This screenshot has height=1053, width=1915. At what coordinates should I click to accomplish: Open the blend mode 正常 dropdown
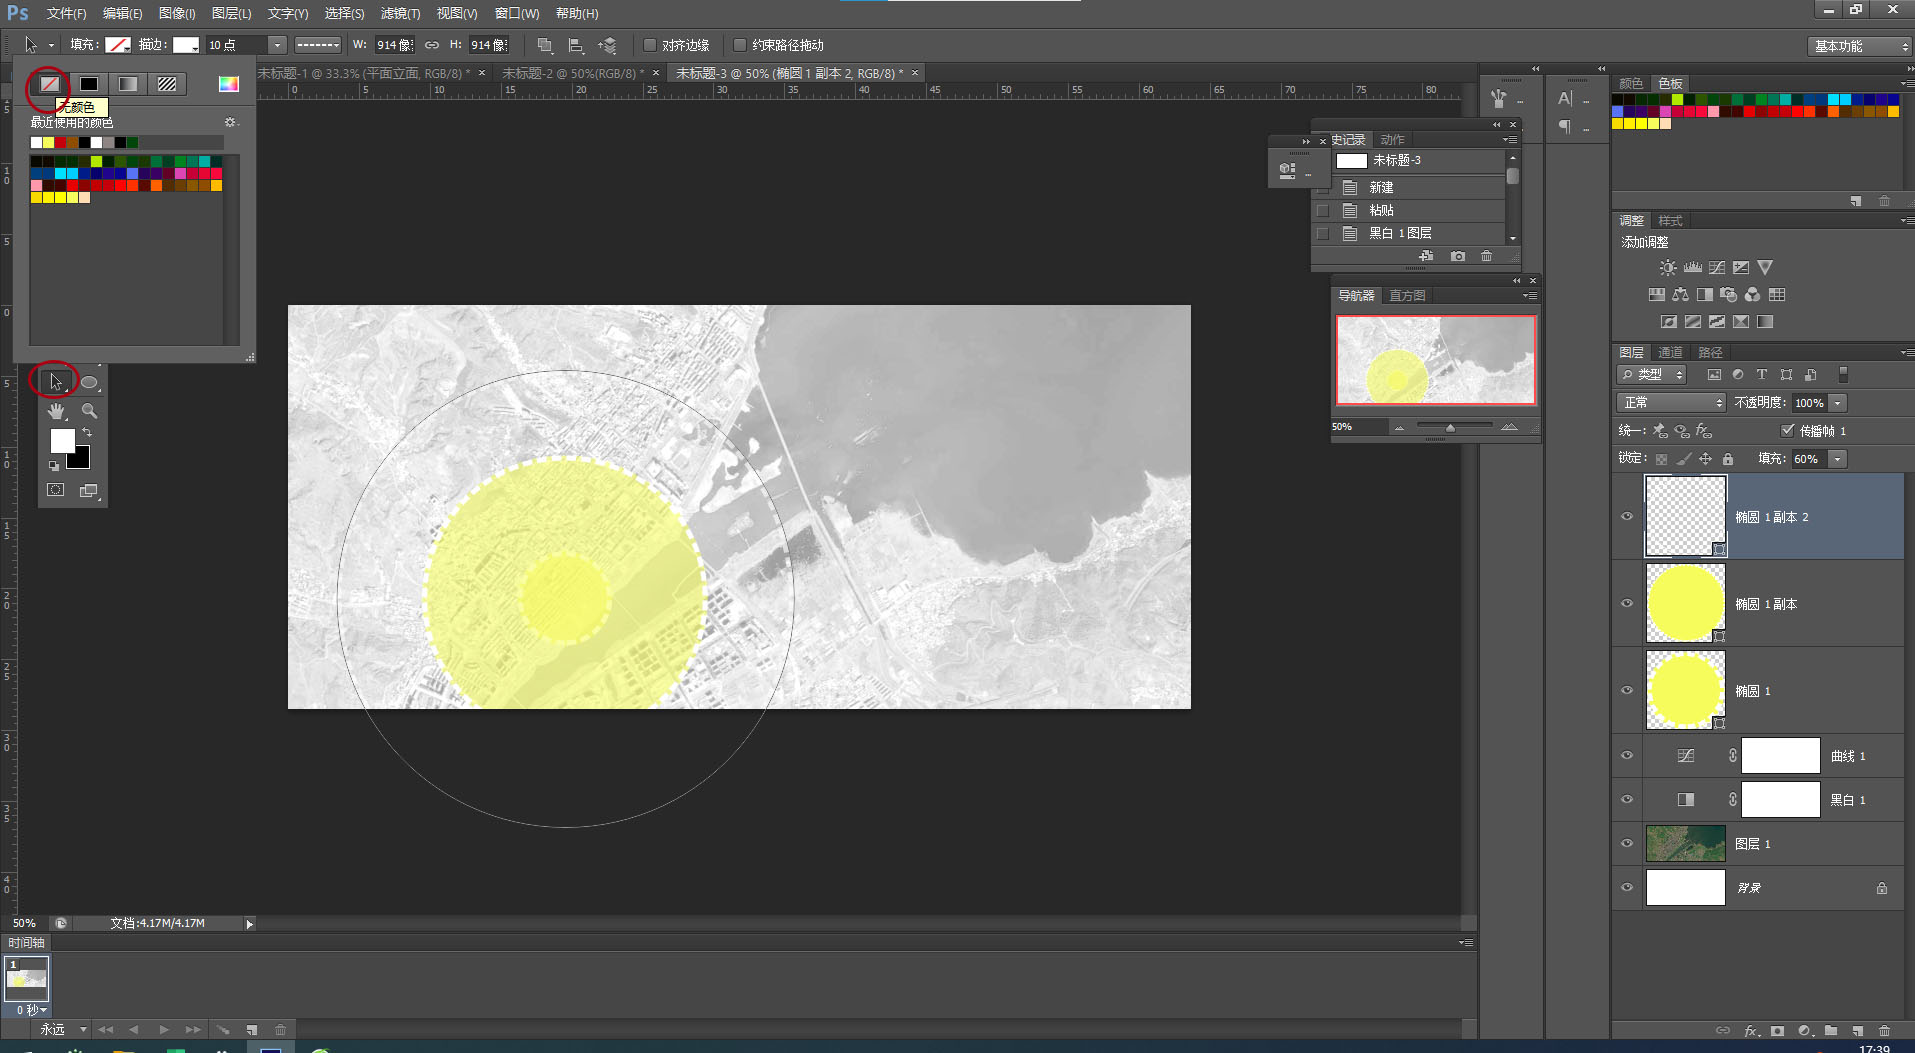[x=1671, y=403]
